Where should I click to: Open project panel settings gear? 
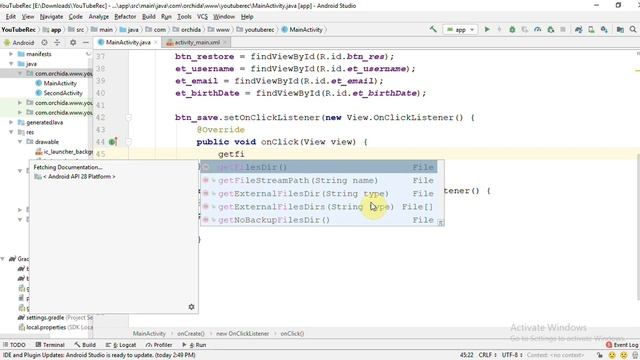click(x=73, y=42)
